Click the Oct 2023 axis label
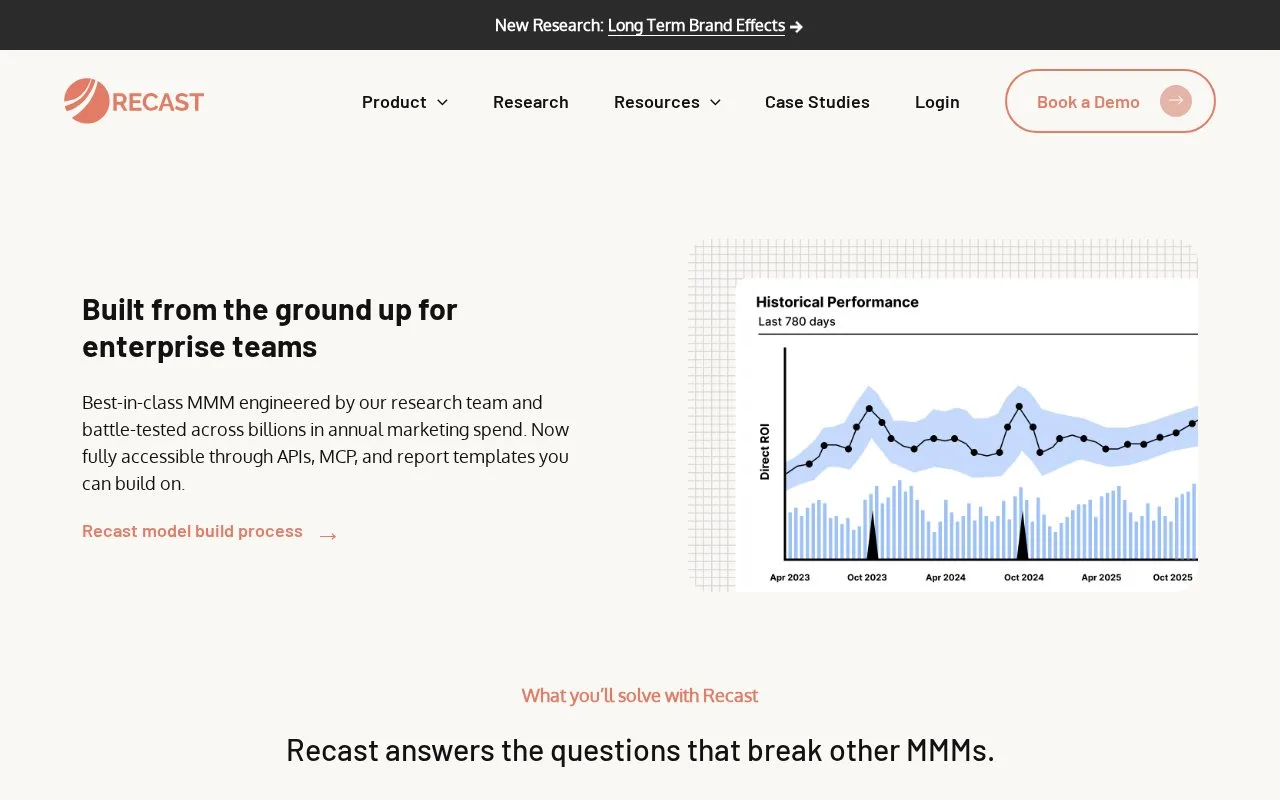Image resolution: width=1280 pixels, height=800 pixels. pos(867,578)
